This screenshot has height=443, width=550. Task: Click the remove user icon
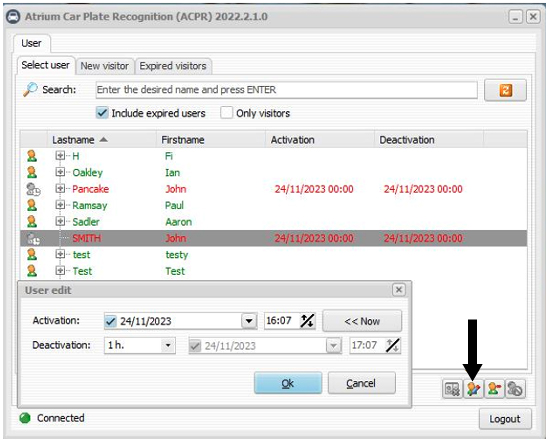pos(494,389)
